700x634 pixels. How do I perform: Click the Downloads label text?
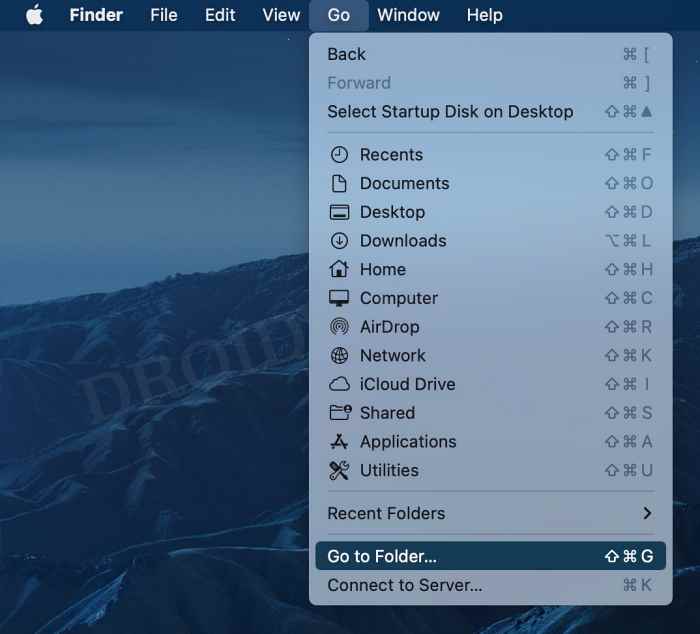403,241
